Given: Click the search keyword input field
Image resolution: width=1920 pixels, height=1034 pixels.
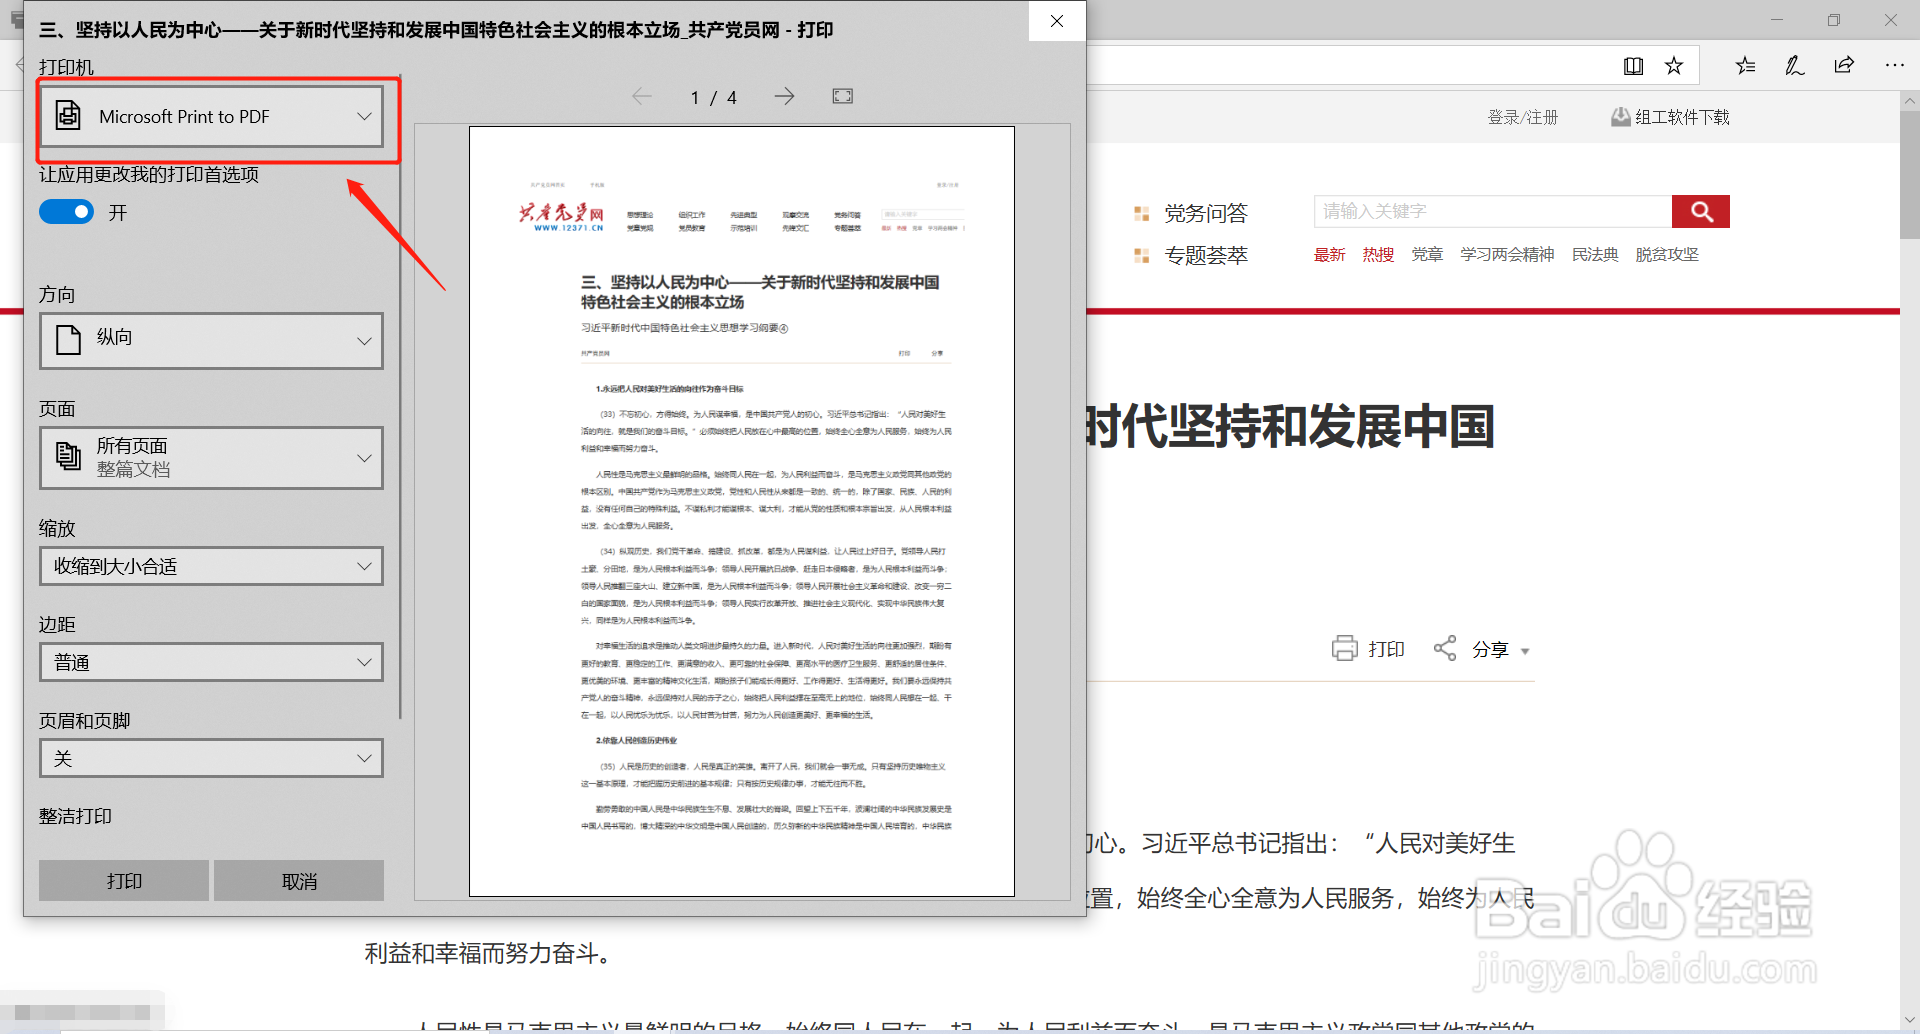Looking at the screenshot, I should 1493,211.
